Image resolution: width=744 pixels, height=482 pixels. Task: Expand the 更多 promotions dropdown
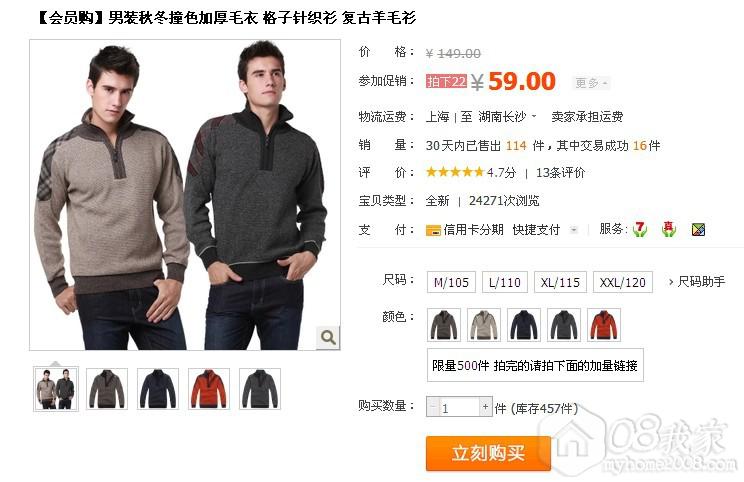click(x=591, y=83)
